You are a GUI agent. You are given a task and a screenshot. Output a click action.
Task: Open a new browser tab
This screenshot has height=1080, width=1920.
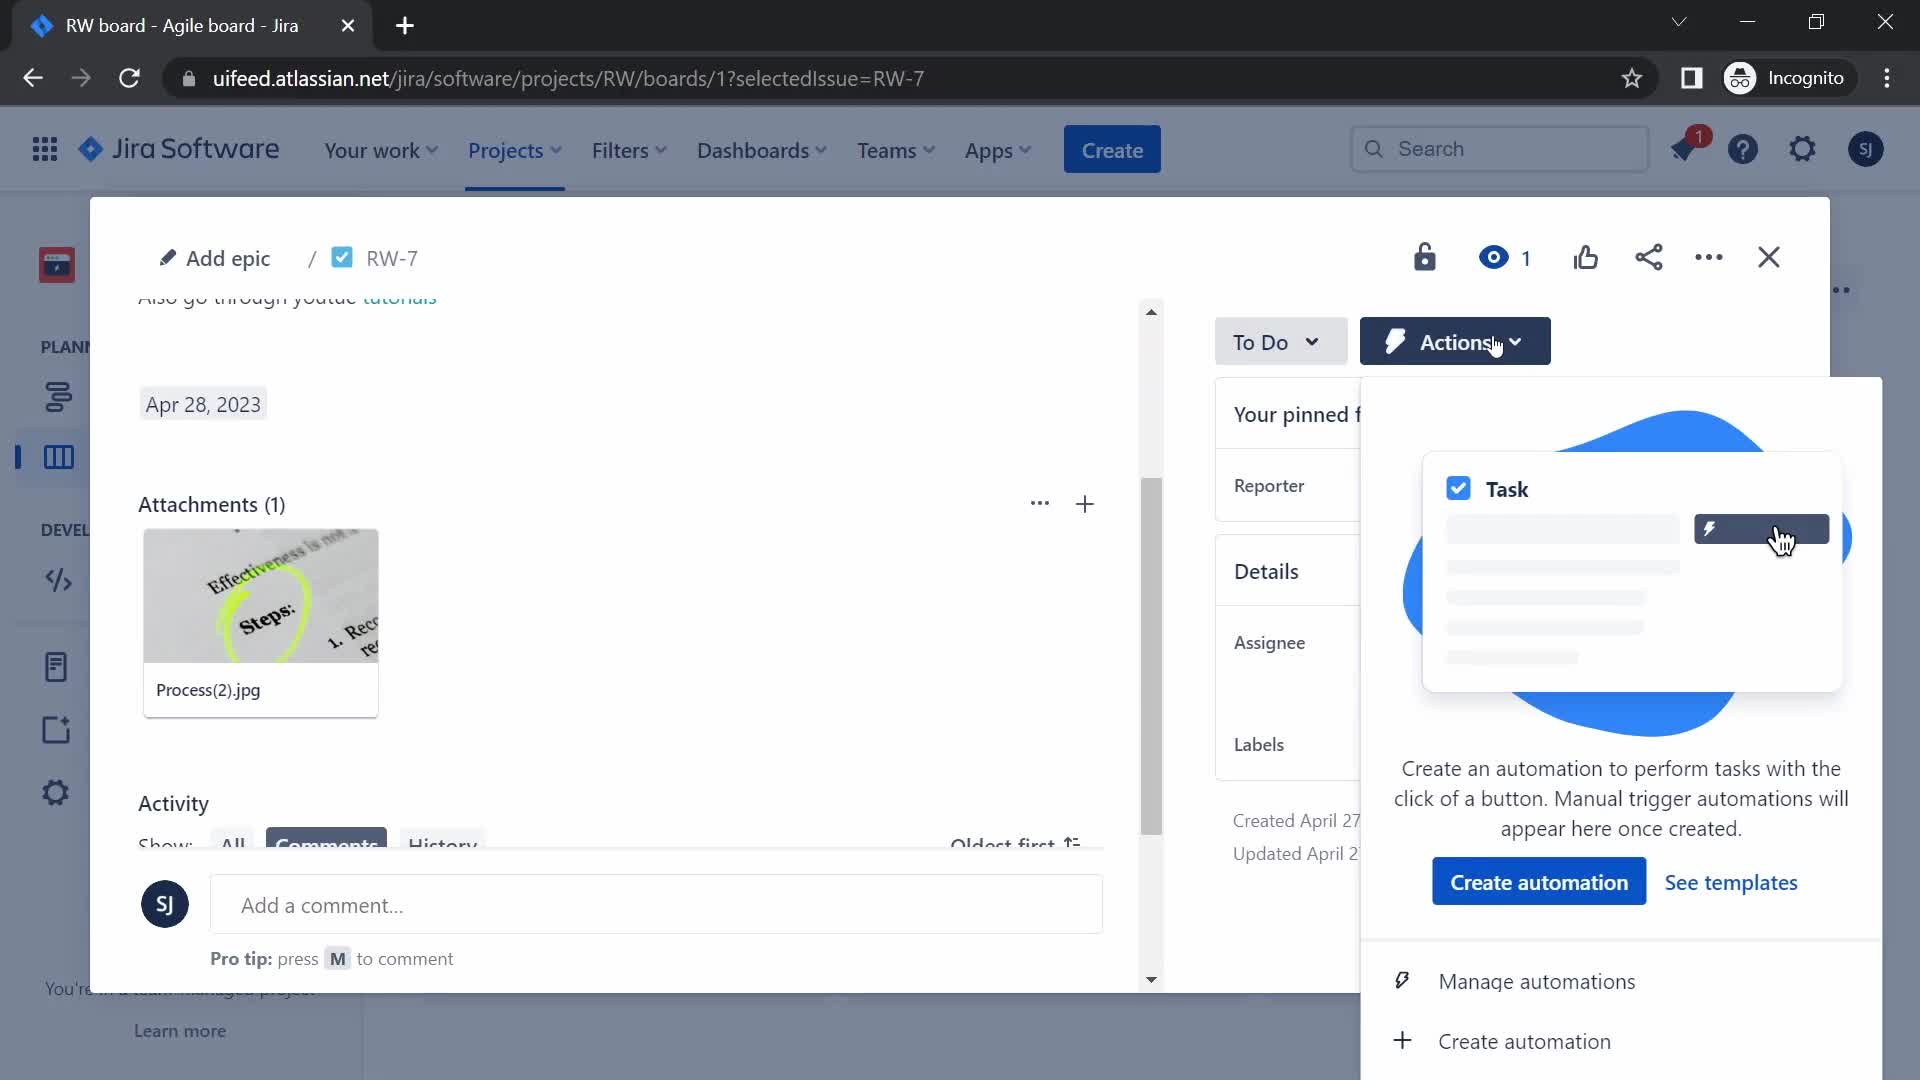click(x=405, y=26)
